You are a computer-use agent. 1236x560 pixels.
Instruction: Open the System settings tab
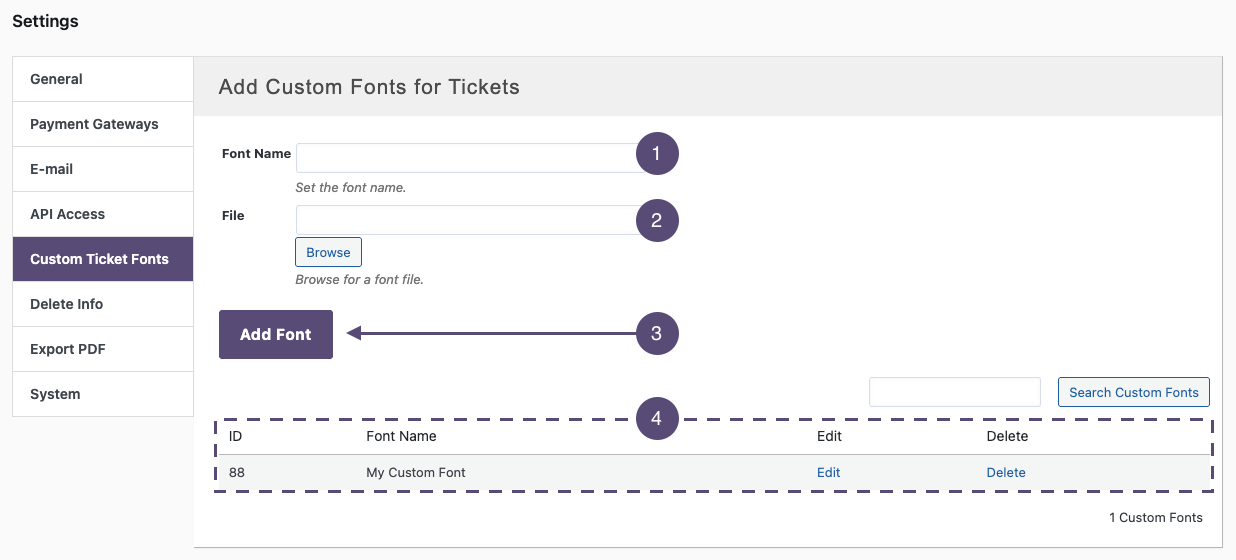102,394
